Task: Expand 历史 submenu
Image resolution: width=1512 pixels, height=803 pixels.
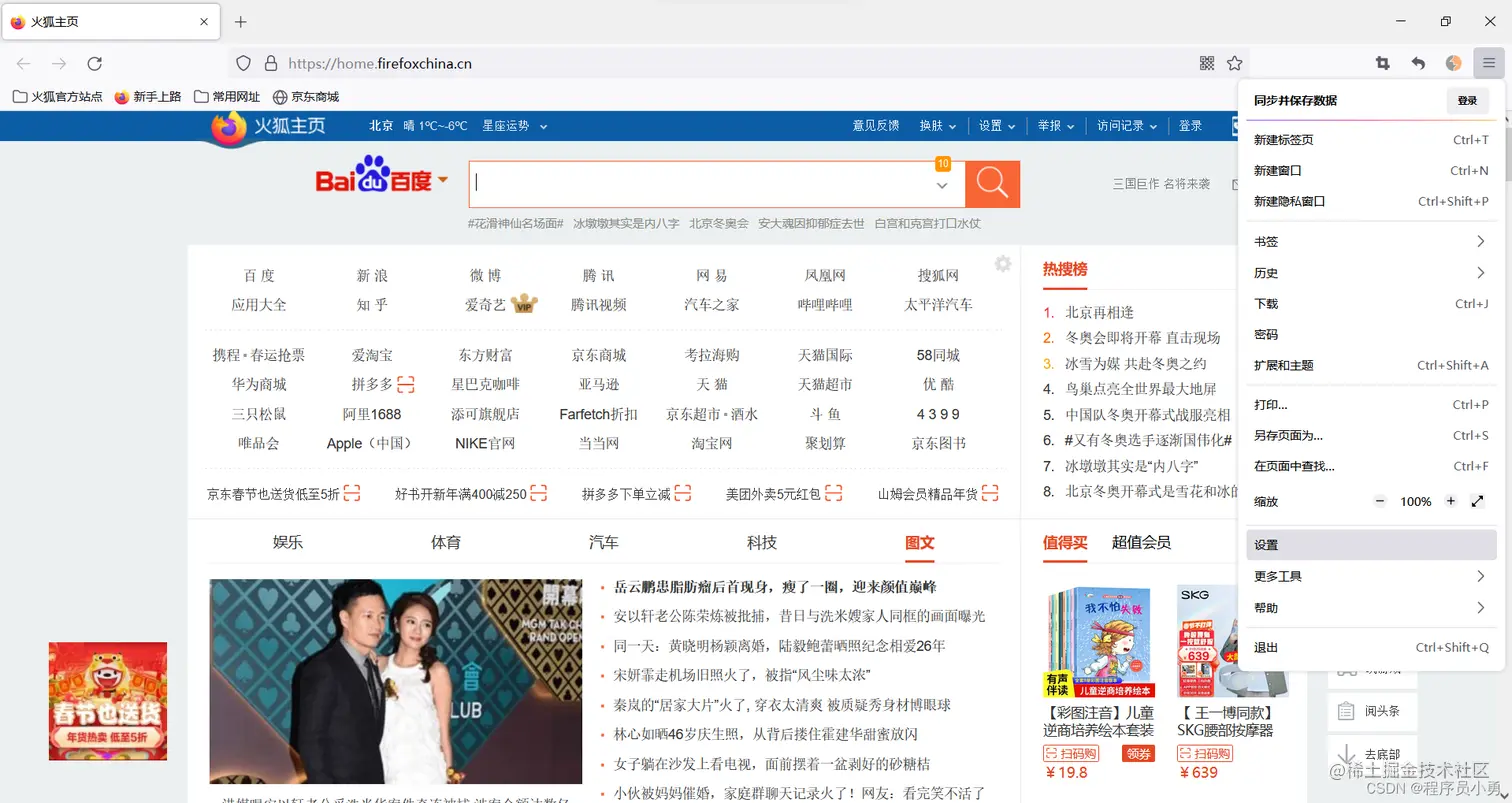Action: (x=1371, y=273)
